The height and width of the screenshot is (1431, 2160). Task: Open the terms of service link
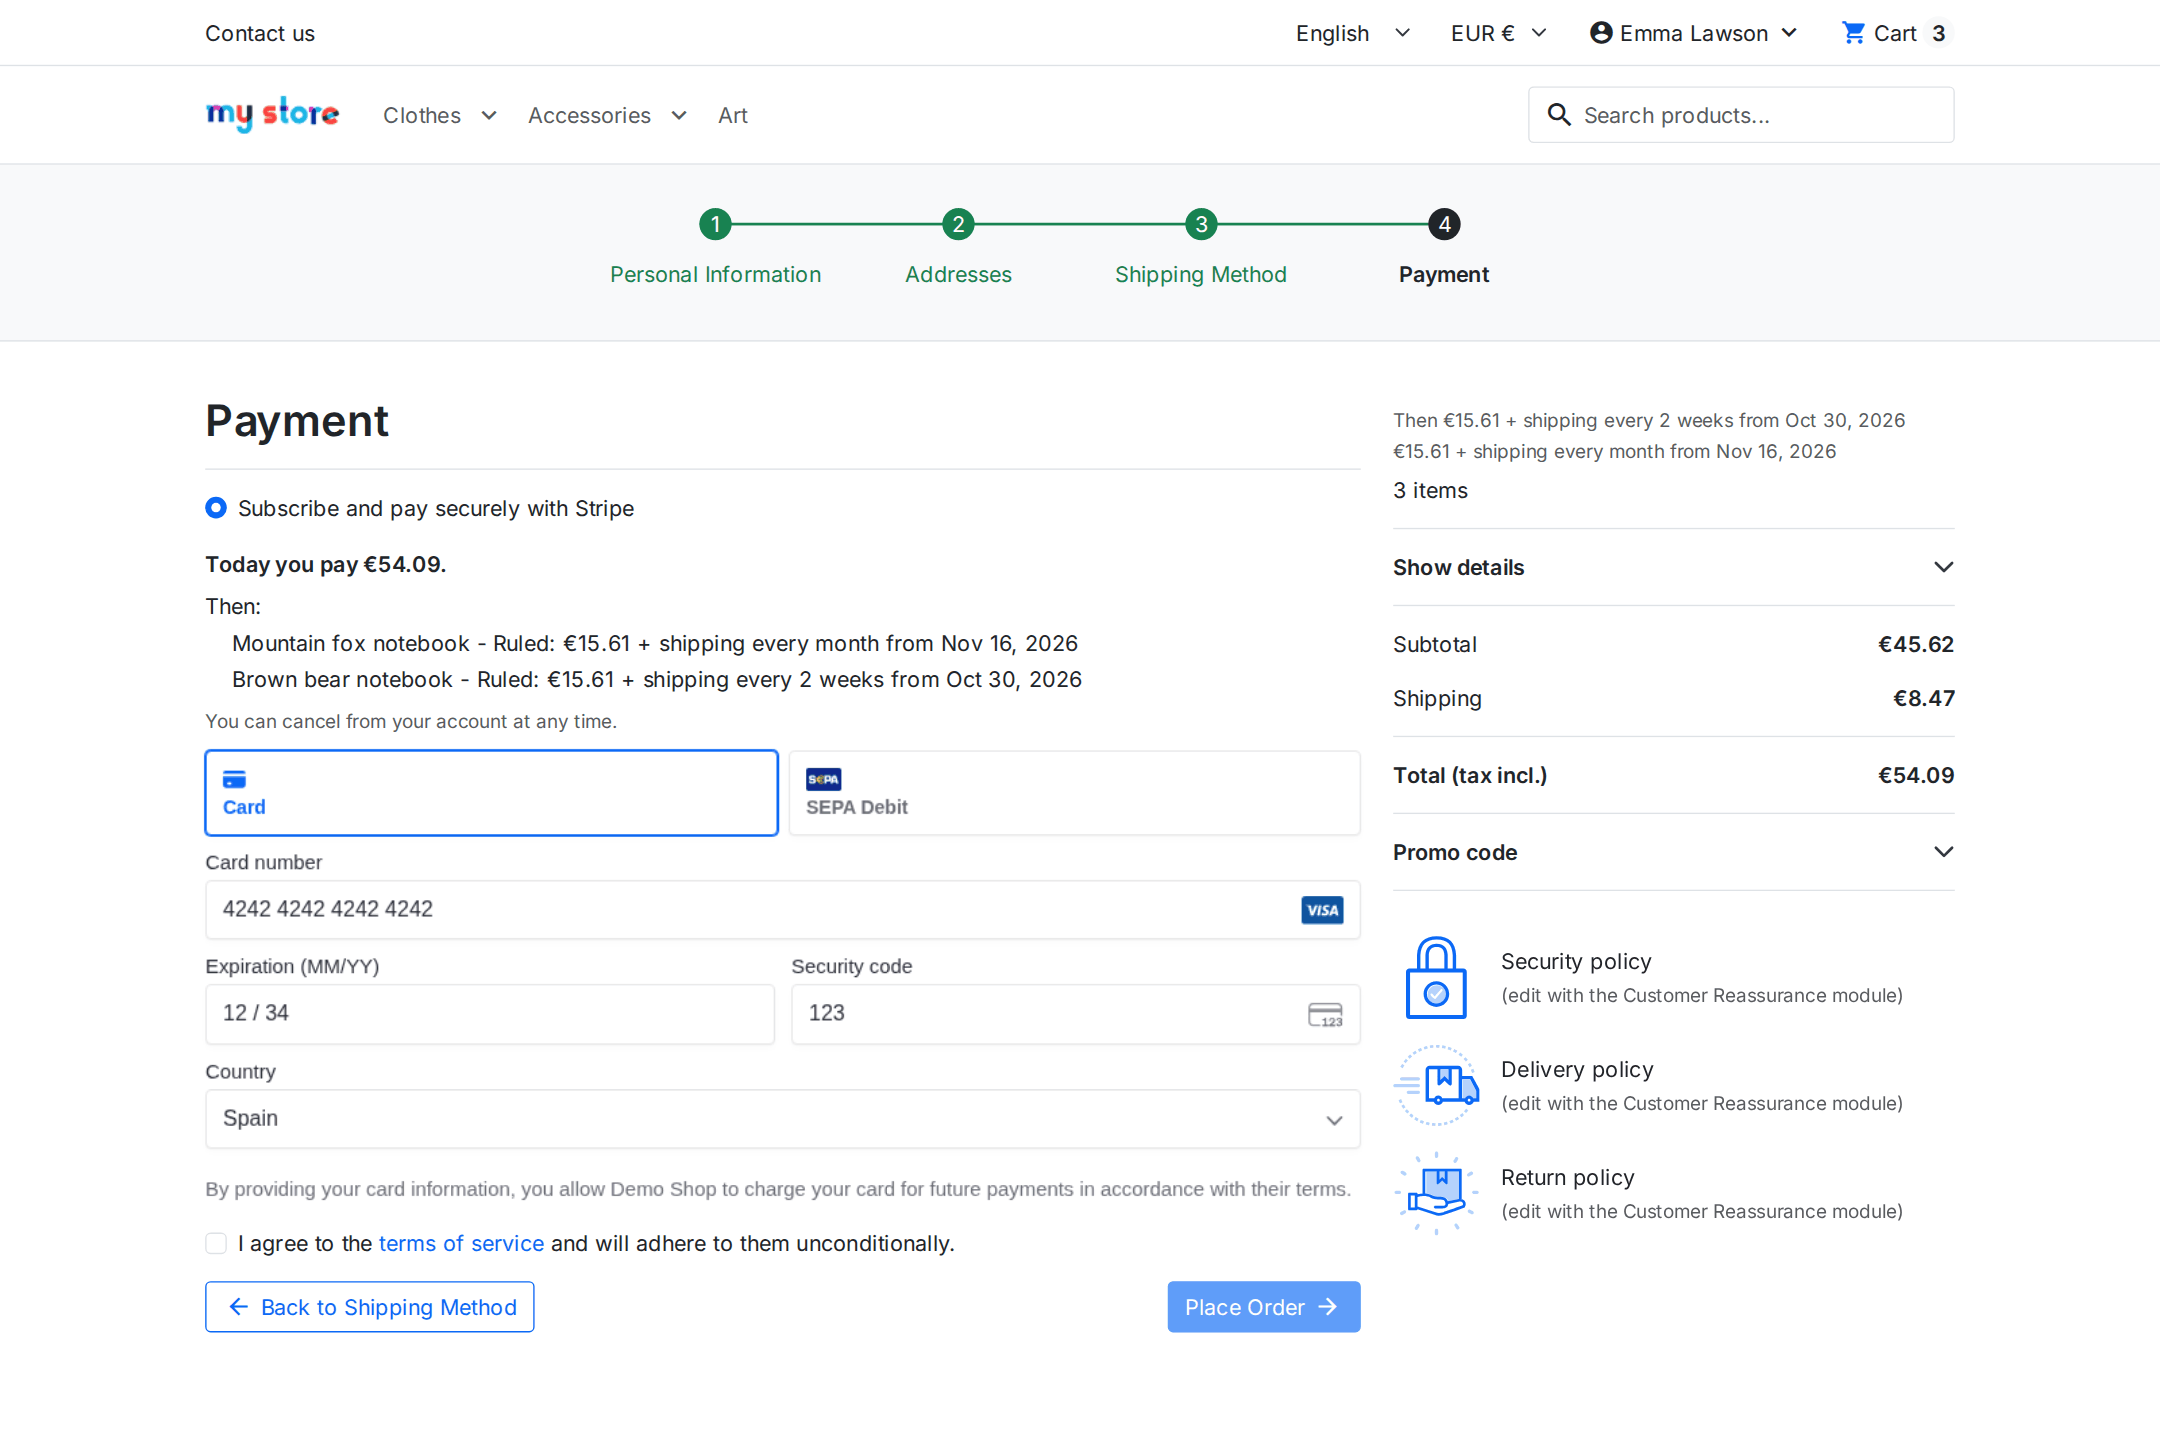(x=461, y=1243)
